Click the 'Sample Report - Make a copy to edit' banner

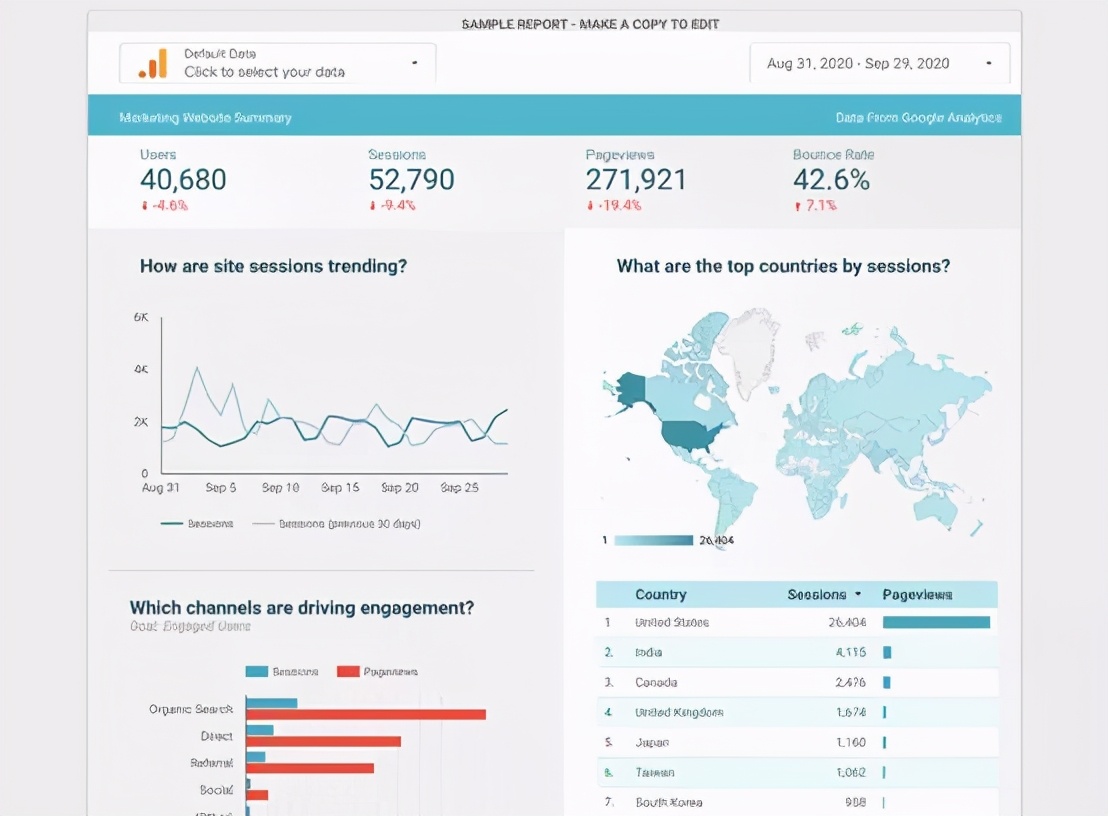coord(590,24)
